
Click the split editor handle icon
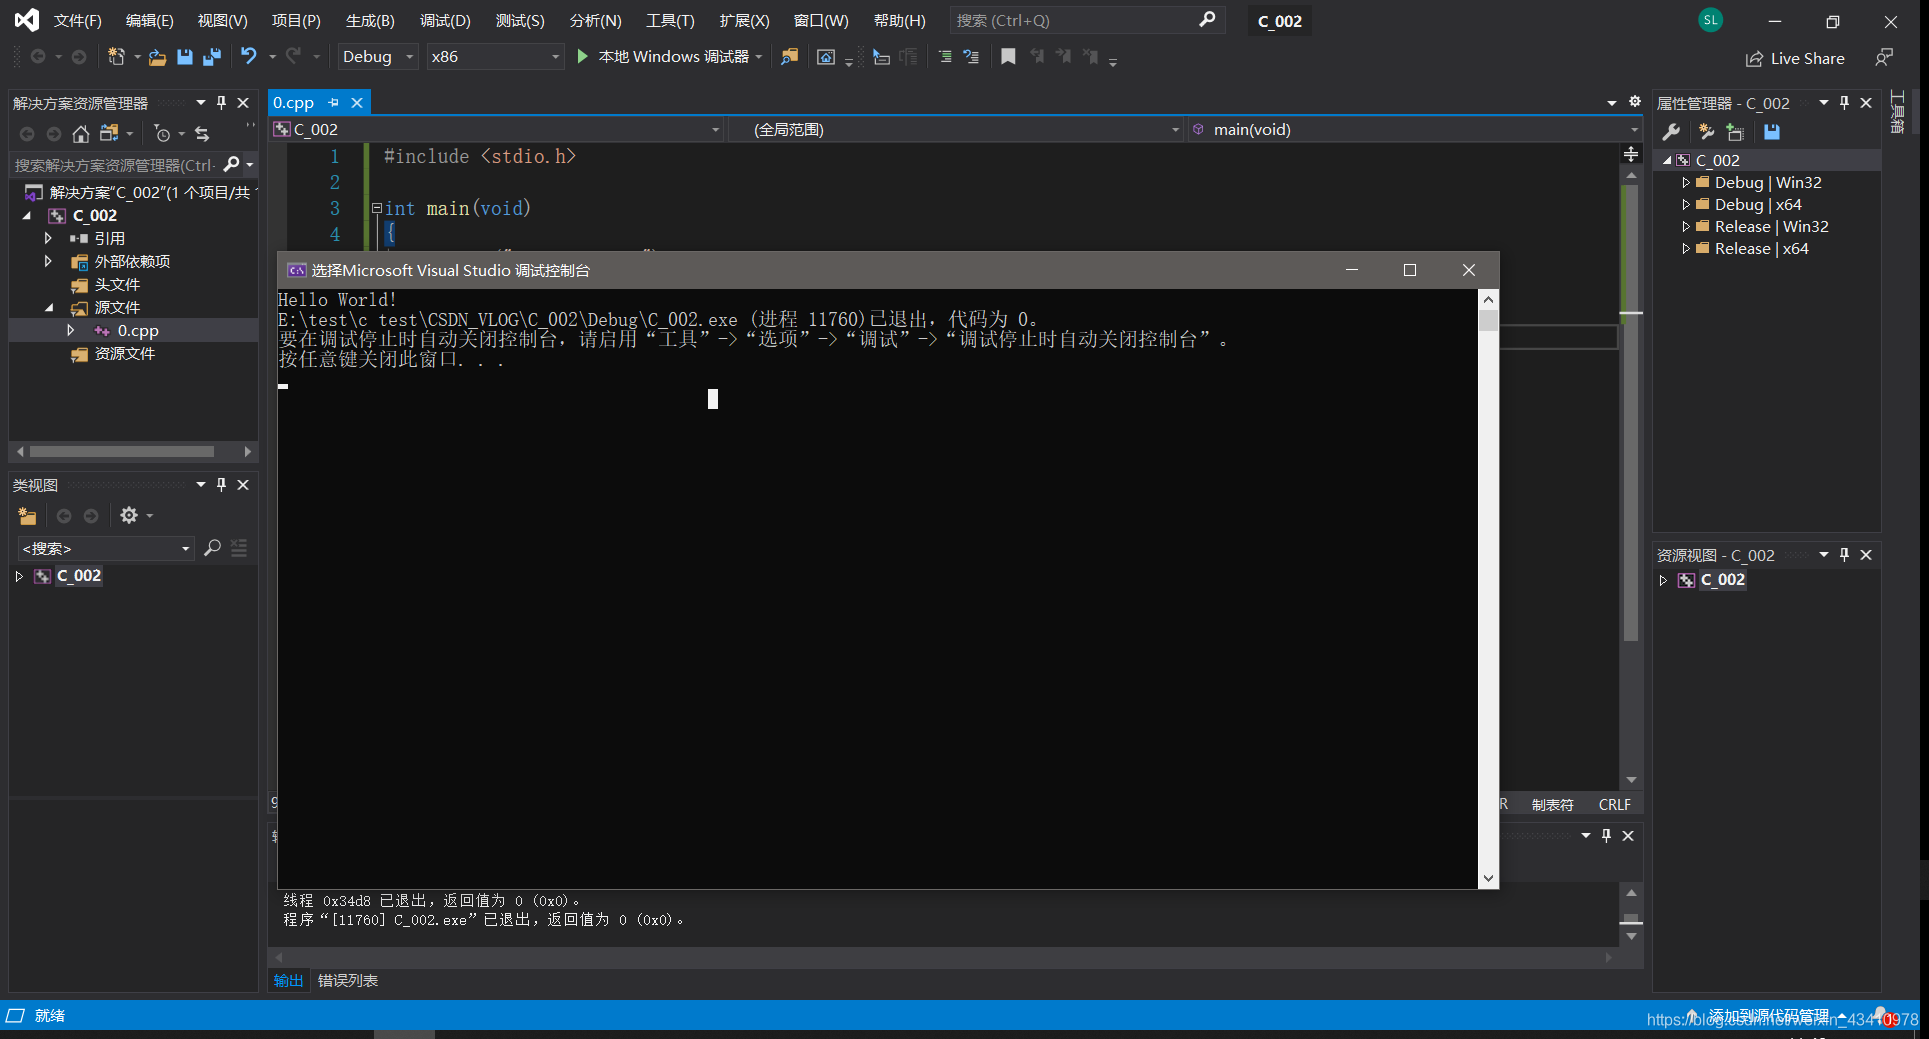point(1631,154)
